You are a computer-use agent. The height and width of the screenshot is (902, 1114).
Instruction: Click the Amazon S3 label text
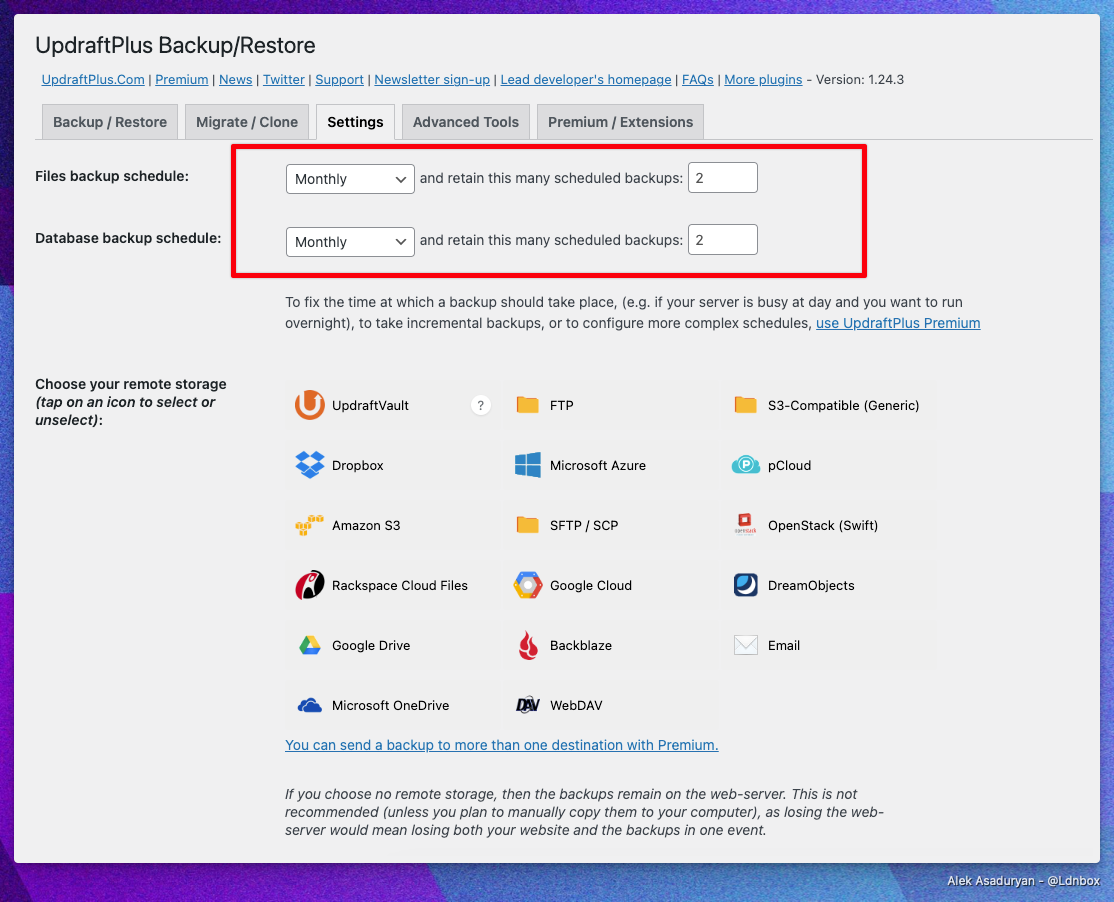tap(366, 526)
